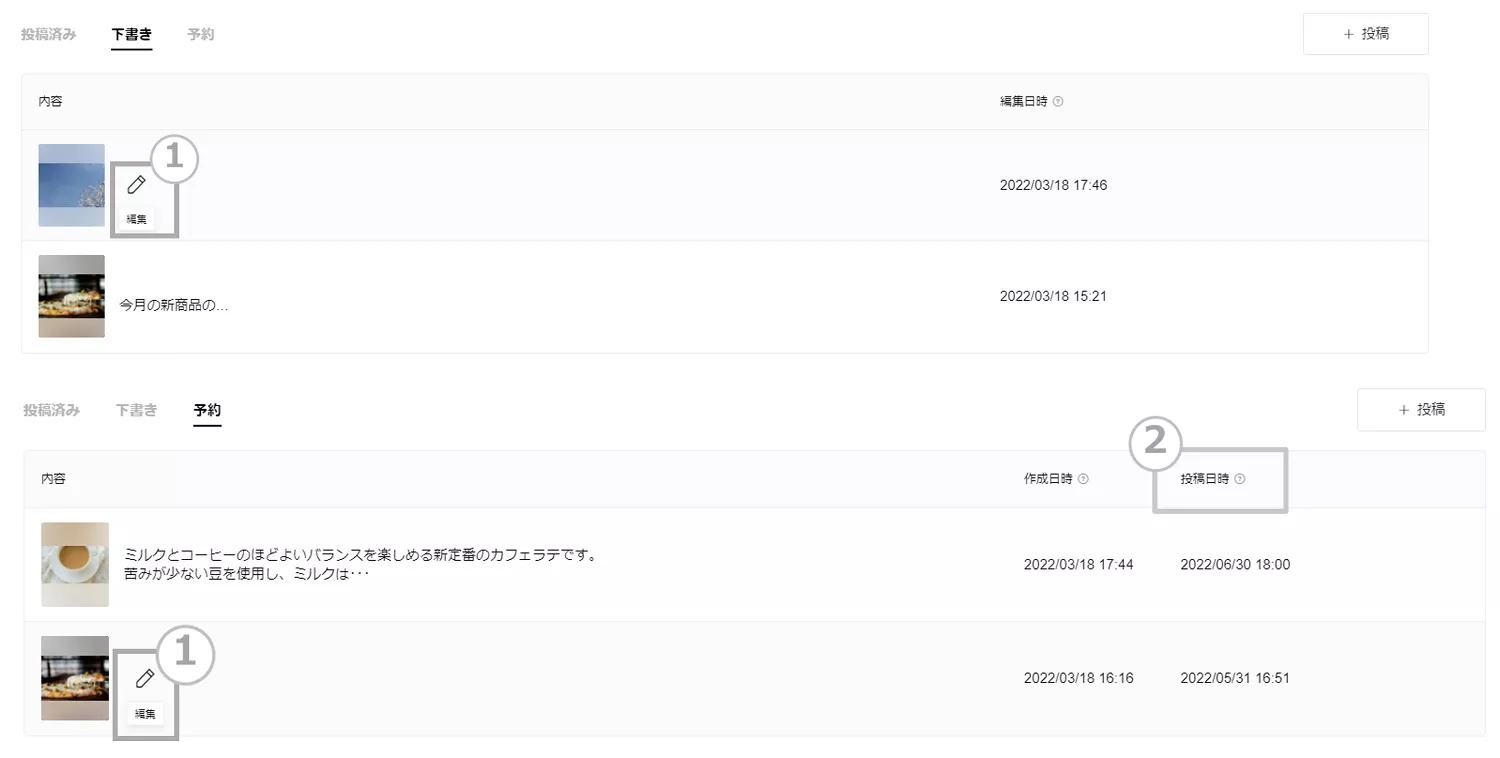The image size is (1500, 758).
Task: Open the coffee cup post thumbnail
Action: [x=75, y=564]
